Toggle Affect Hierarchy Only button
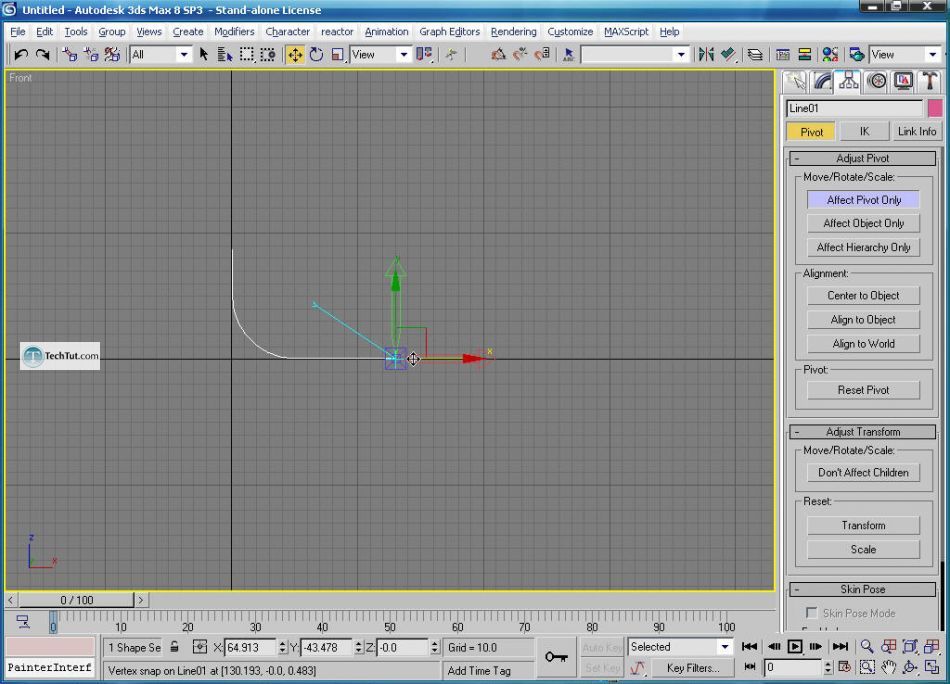The width and height of the screenshot is (950, 684). point(863,247)
